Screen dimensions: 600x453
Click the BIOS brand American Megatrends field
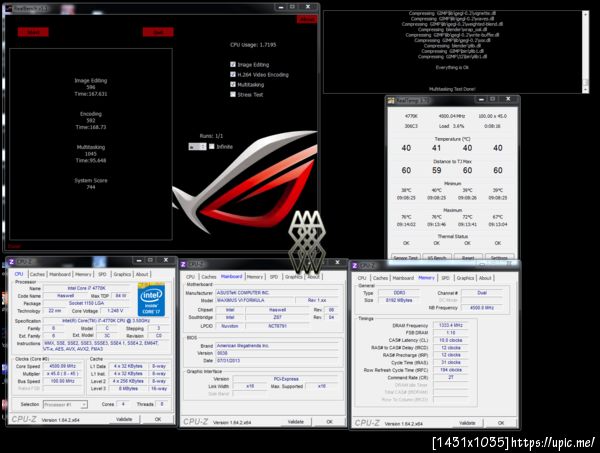coord(277,345)
